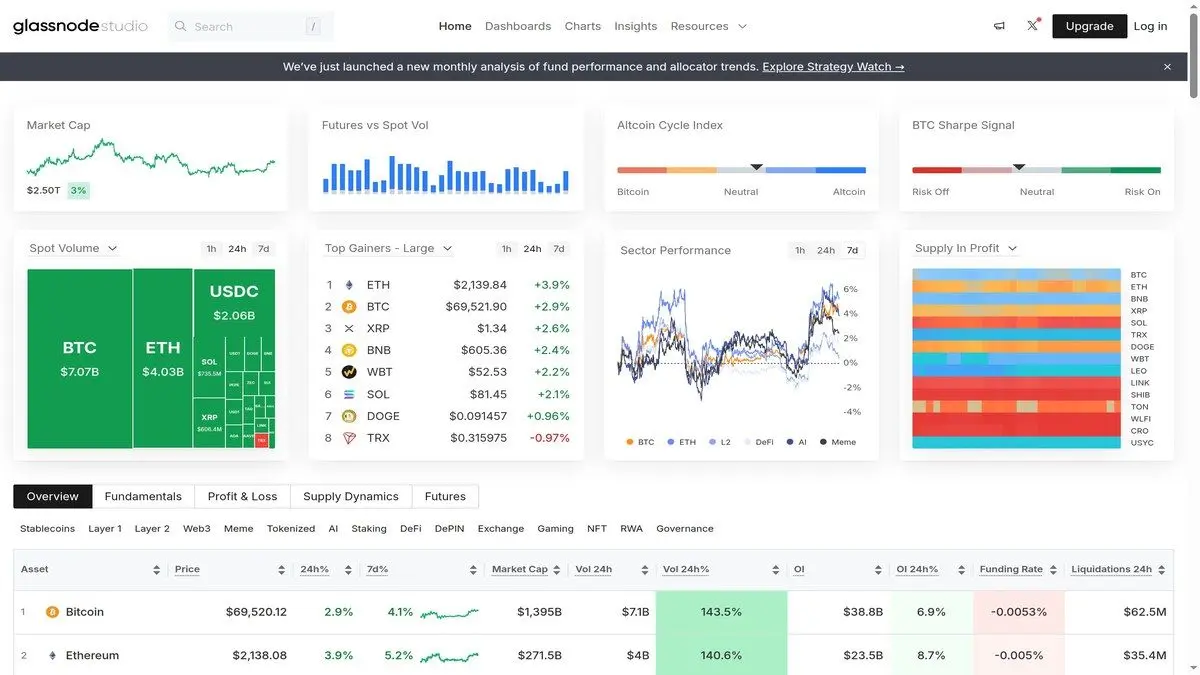This screenshot has height=675, width=1200.
Task: Filter assets by Stablecoins category
Action: pyautogui.click(x=47, y=529)
